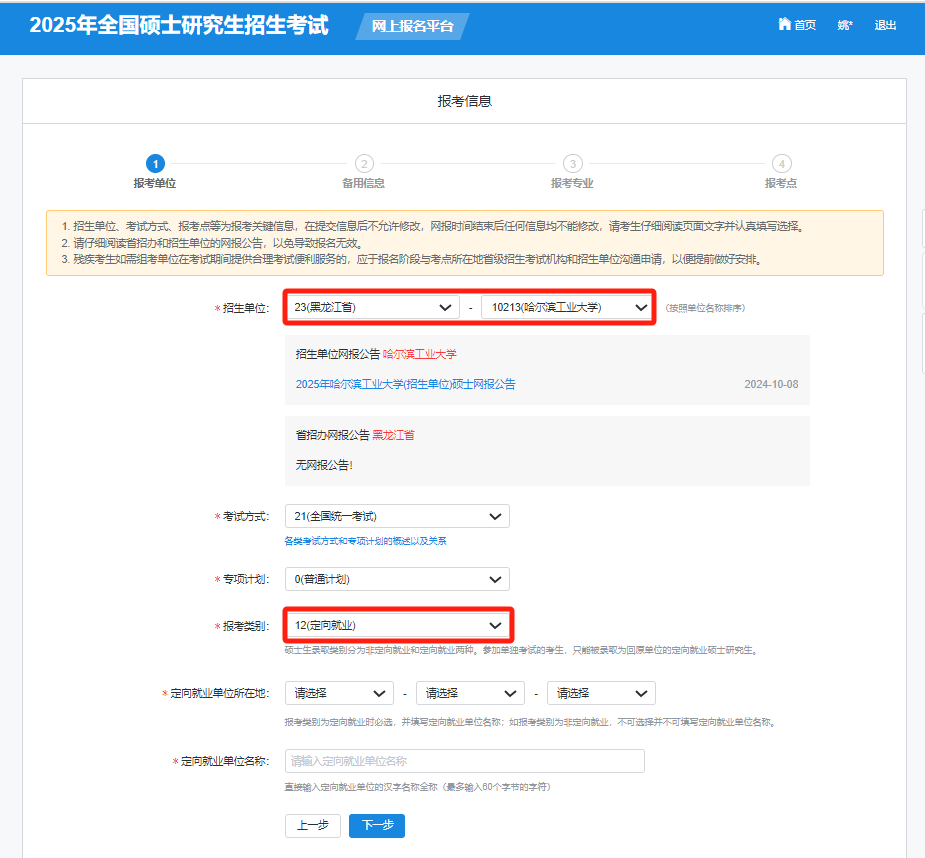Click the home icon in header

click(x=785, y=25)
